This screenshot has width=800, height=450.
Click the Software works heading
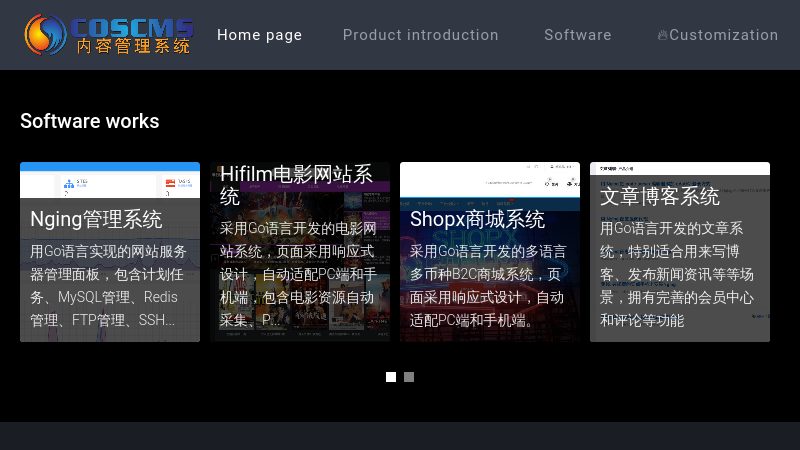click(90, 121)
